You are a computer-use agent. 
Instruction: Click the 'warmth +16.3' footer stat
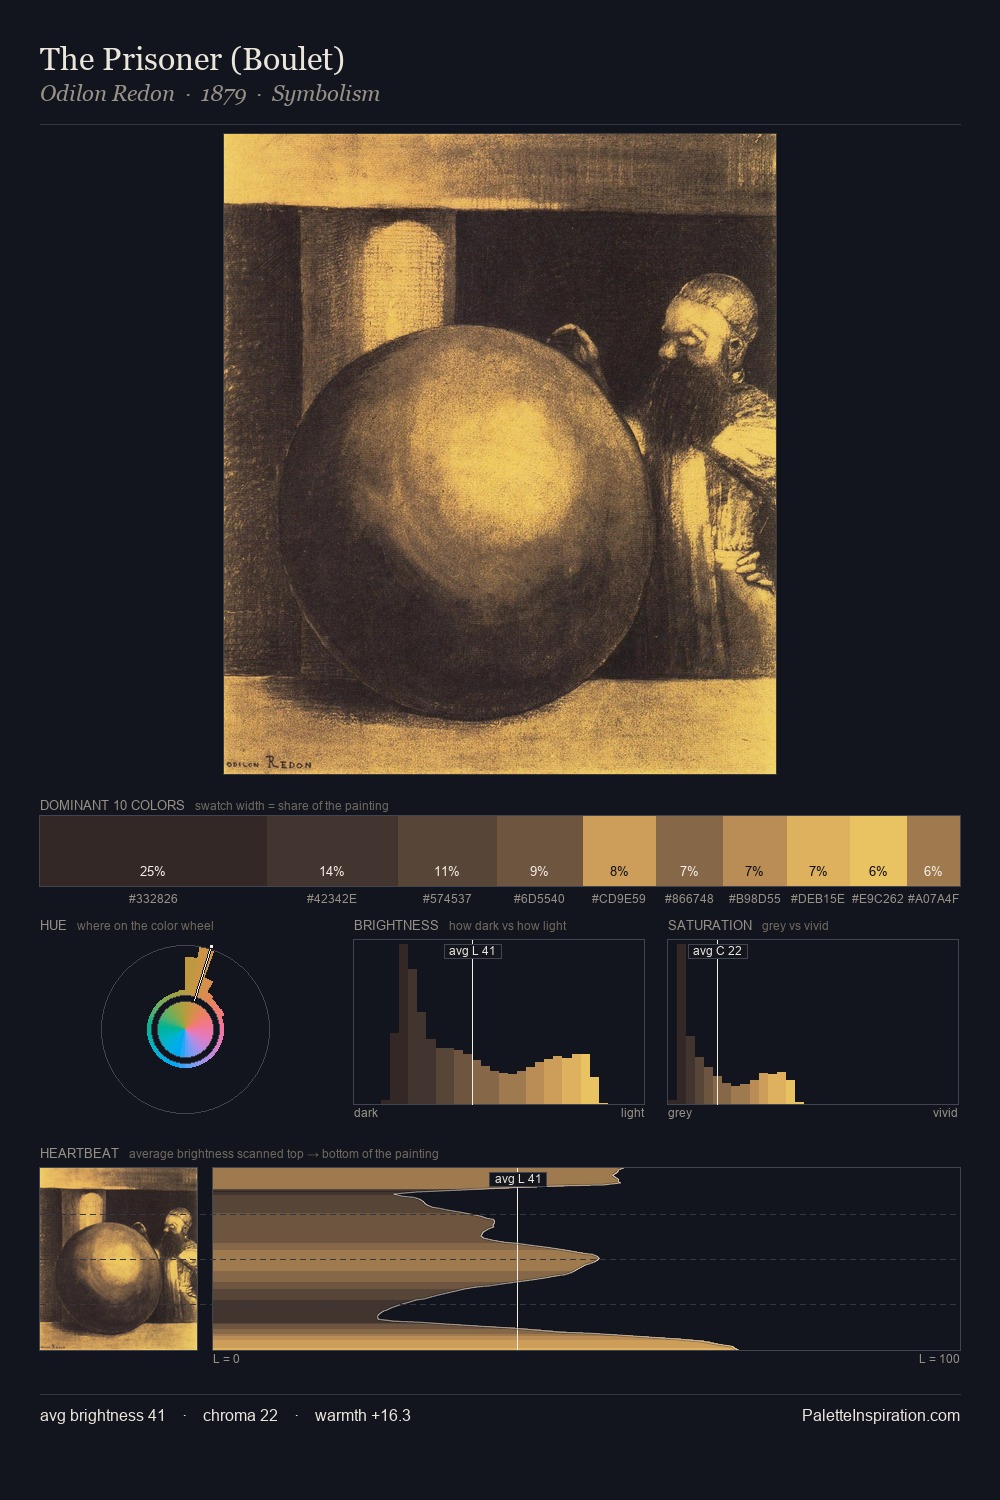tap(363, 1415)
